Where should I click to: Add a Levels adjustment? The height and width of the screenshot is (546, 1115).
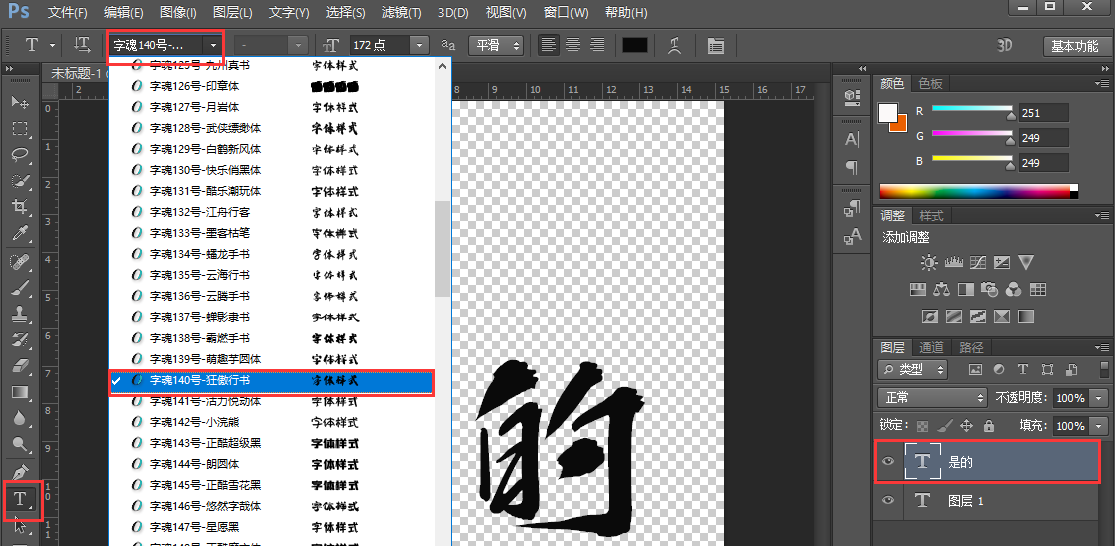pos(954,262)
